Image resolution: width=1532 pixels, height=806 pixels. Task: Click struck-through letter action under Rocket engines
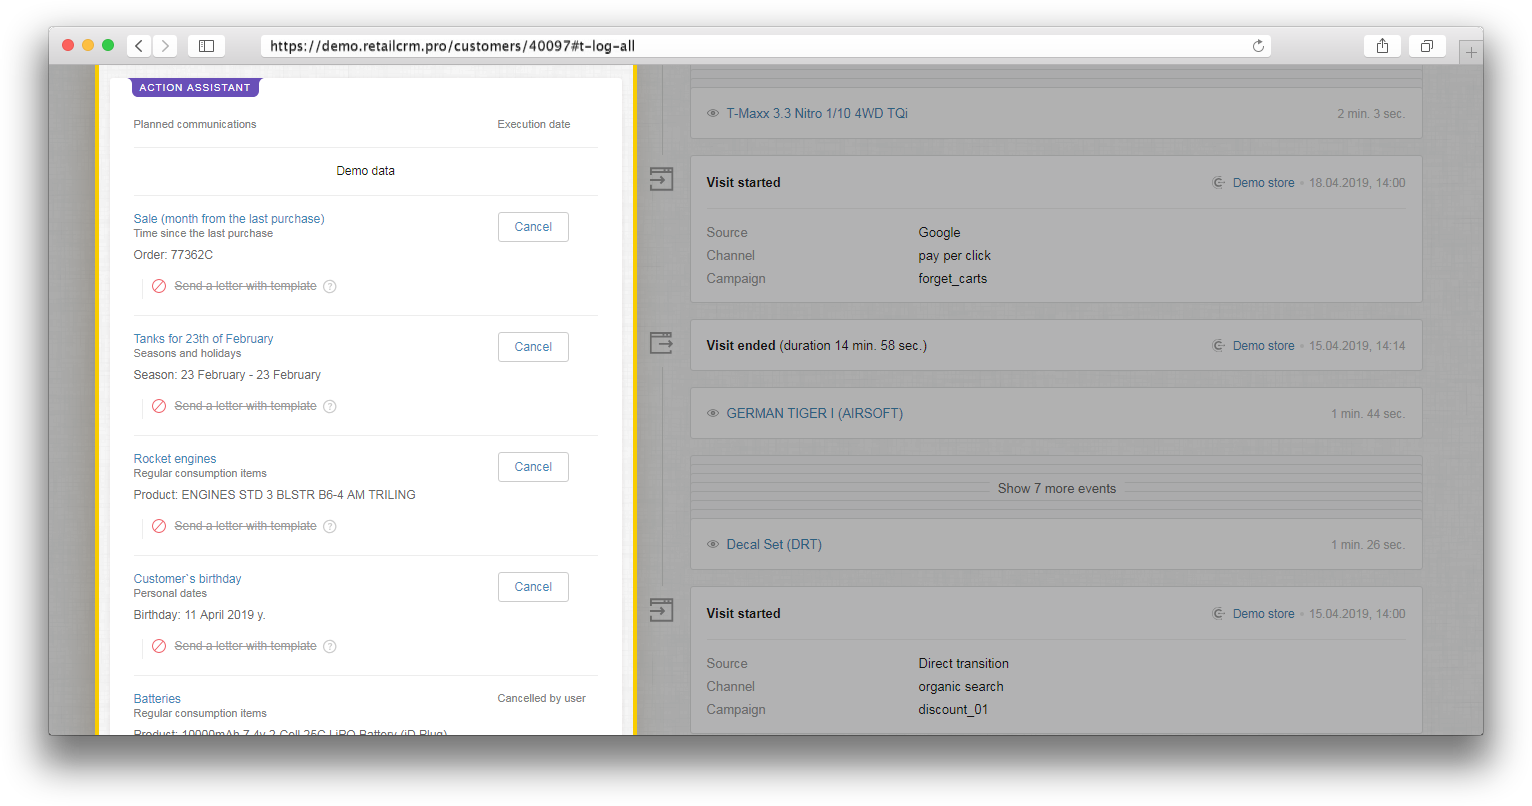245,526
